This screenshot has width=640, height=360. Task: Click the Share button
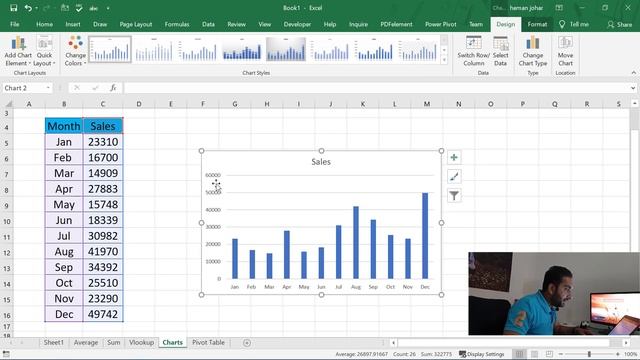pos(620,24)
